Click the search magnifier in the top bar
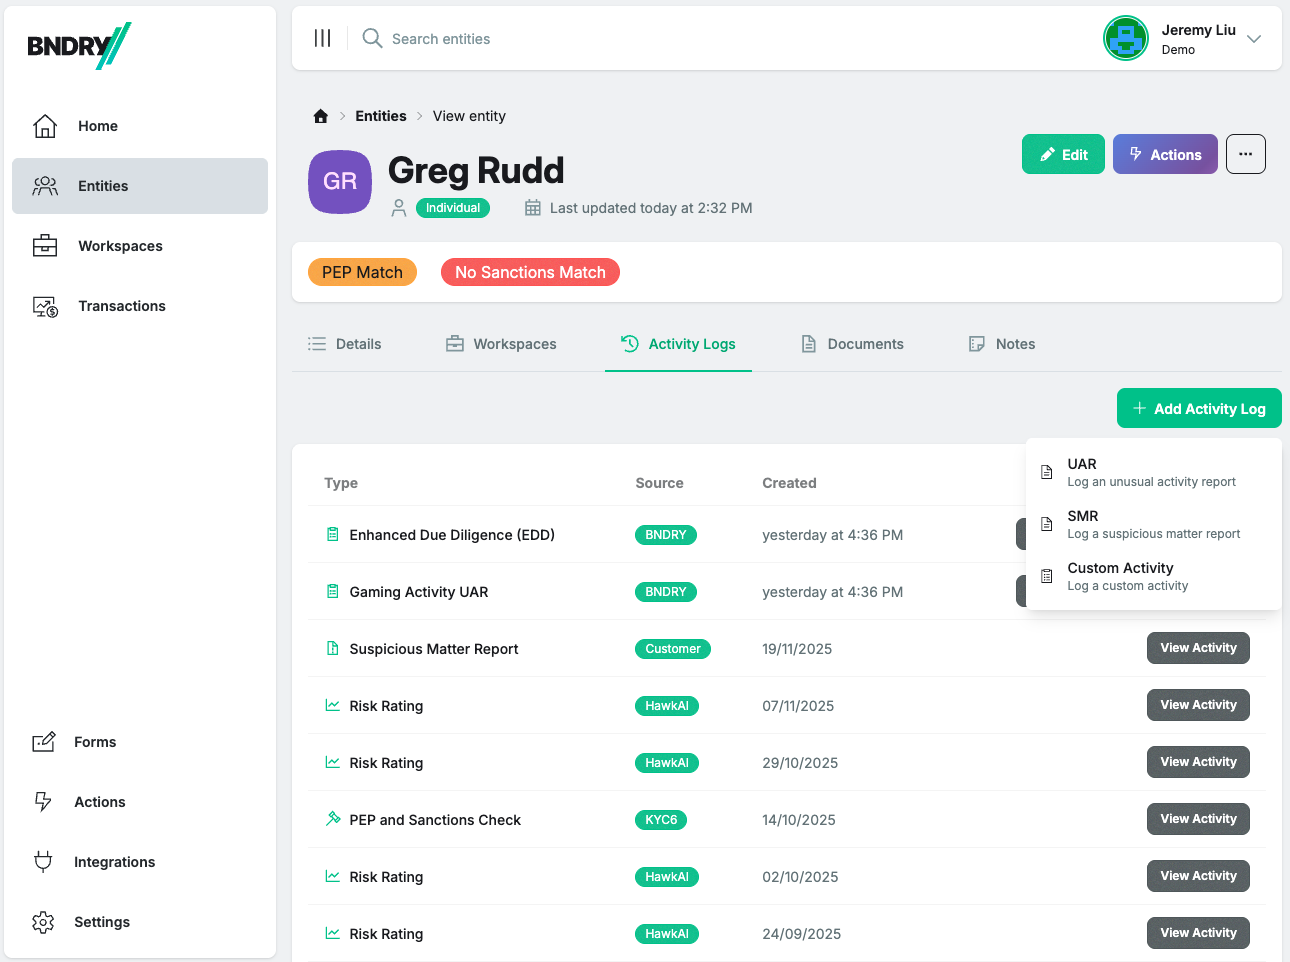Screen dimensions: 1290x962 click(x=371, y=38)
